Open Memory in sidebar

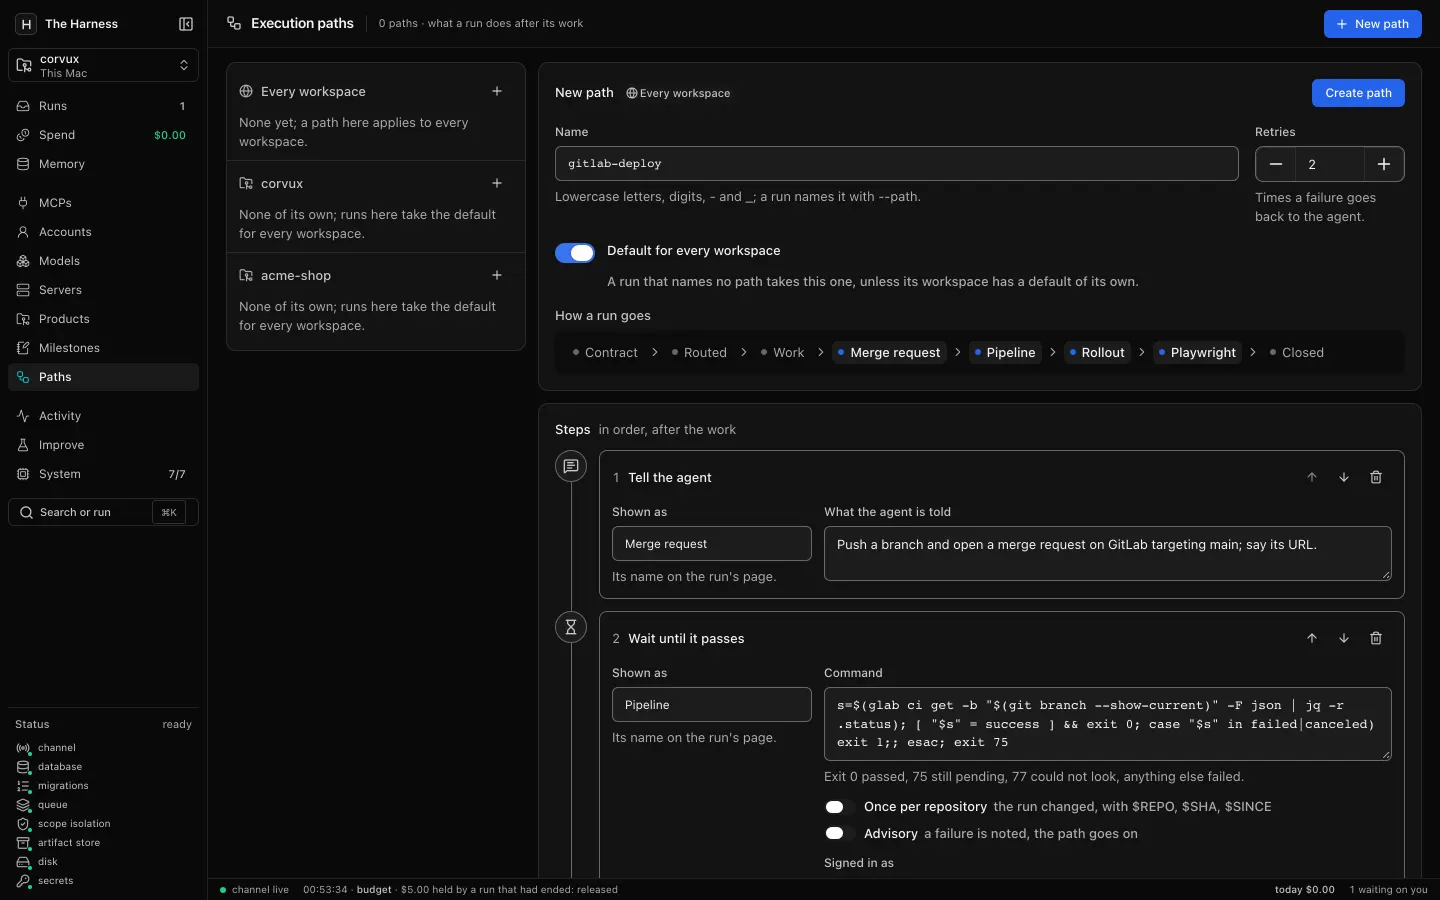tap(104, 164)
